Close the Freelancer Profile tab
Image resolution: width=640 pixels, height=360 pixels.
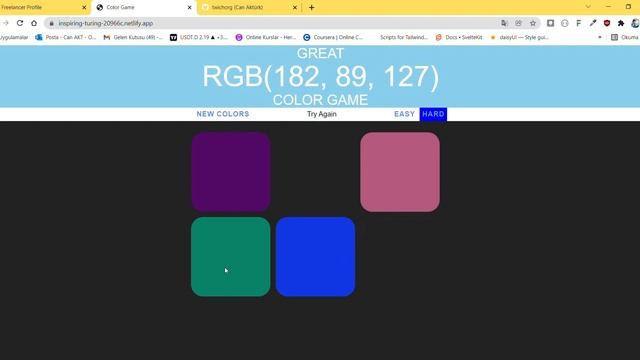pos(84,7)
